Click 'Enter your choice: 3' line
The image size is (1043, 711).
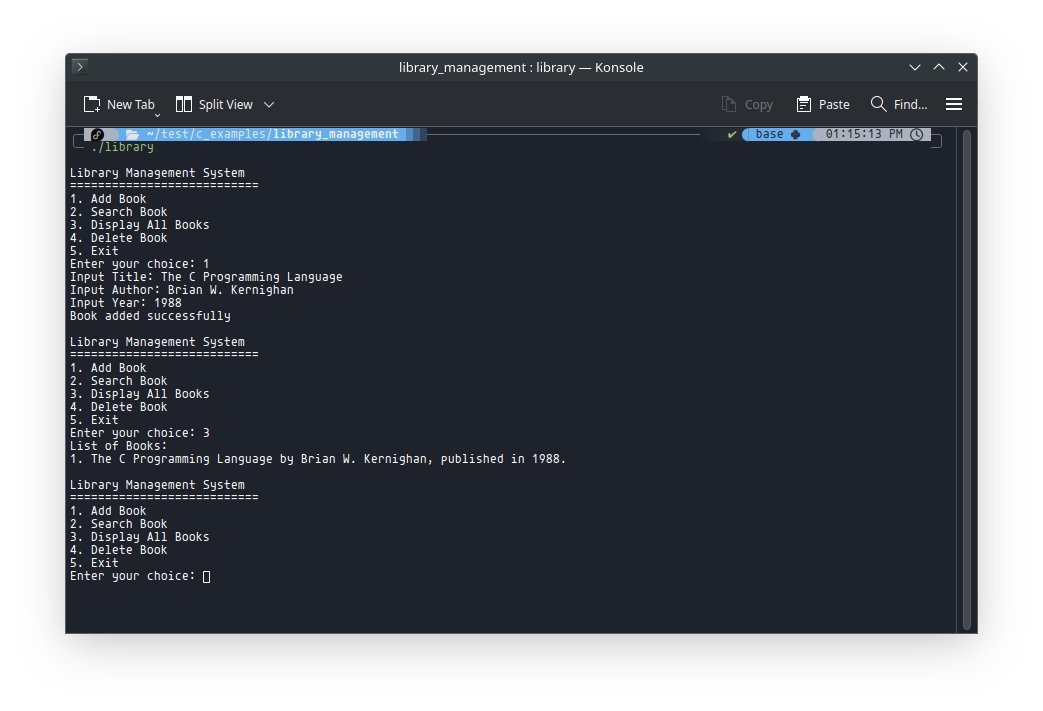point(140,433)
